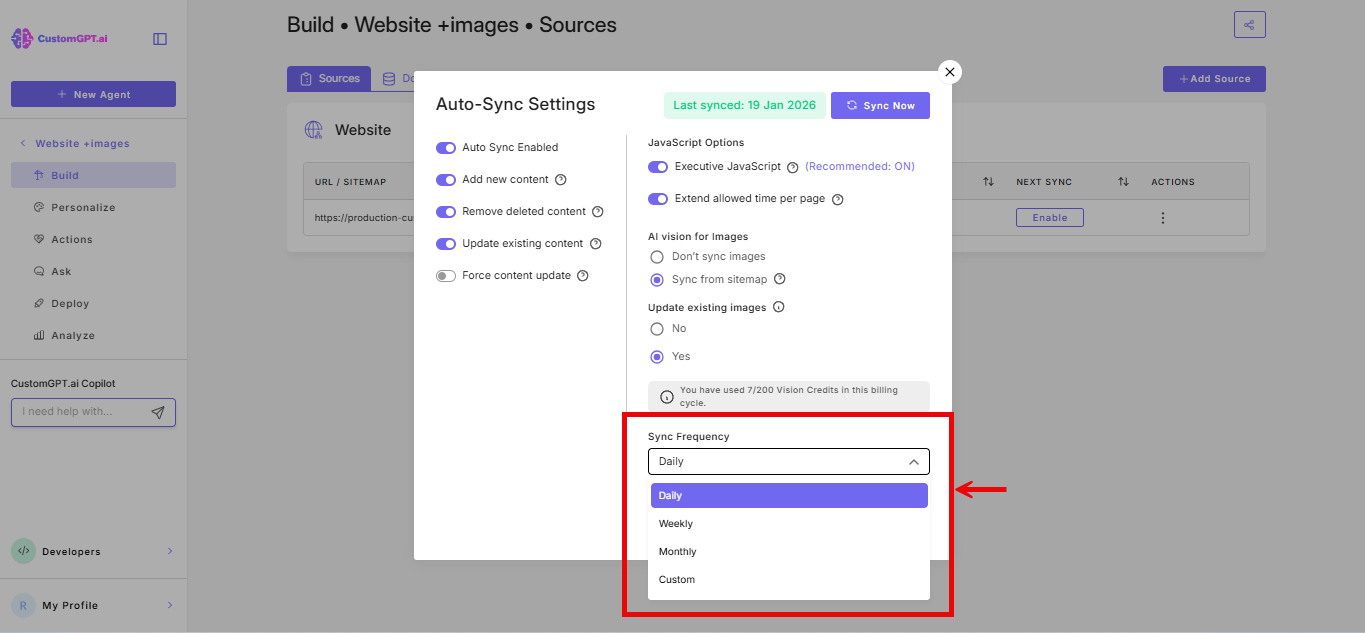Select Don't sync images radio button
This screenshot has width=1365, height=633.
point(657,257)
